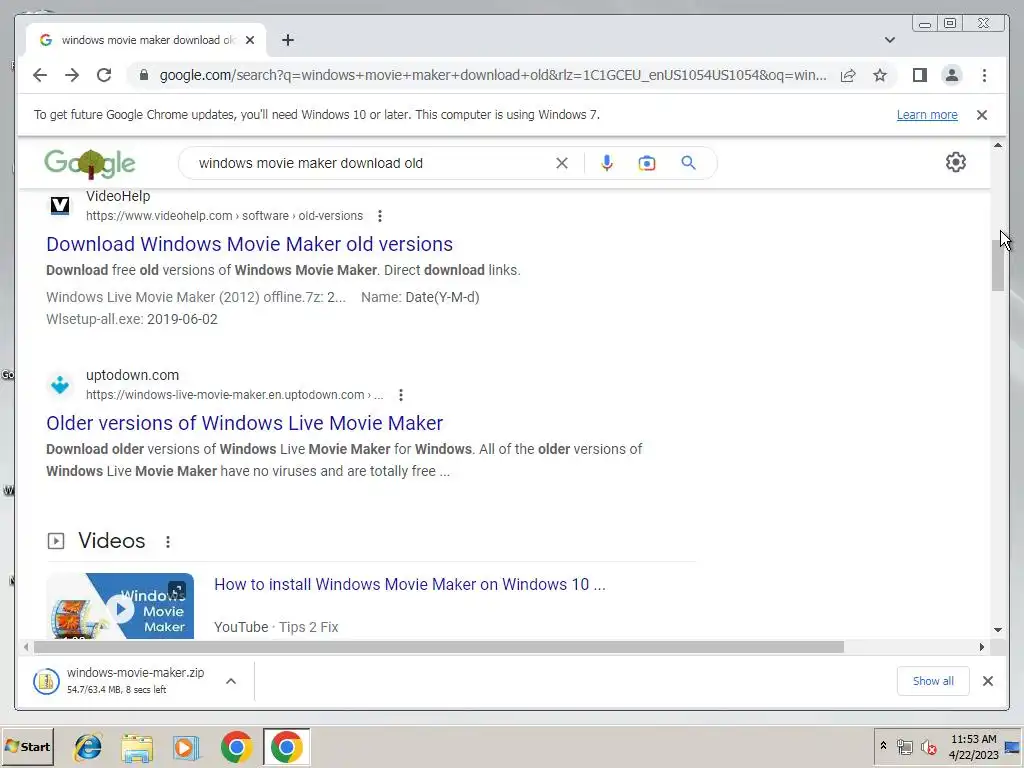Show all downloads
This screenshot has height=768, width=1024.
click(933, 681)
